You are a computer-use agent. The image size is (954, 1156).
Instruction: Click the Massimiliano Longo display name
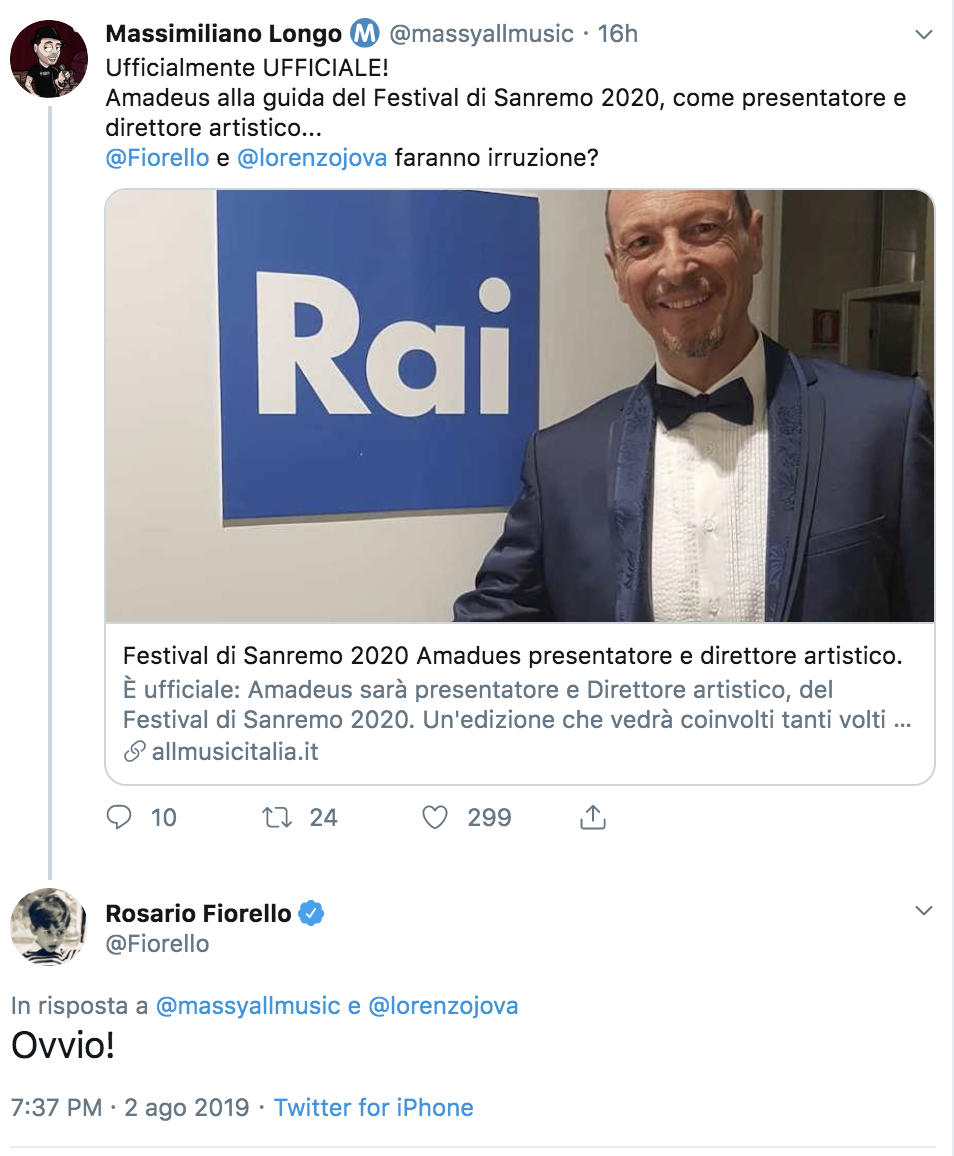point(222,34)
